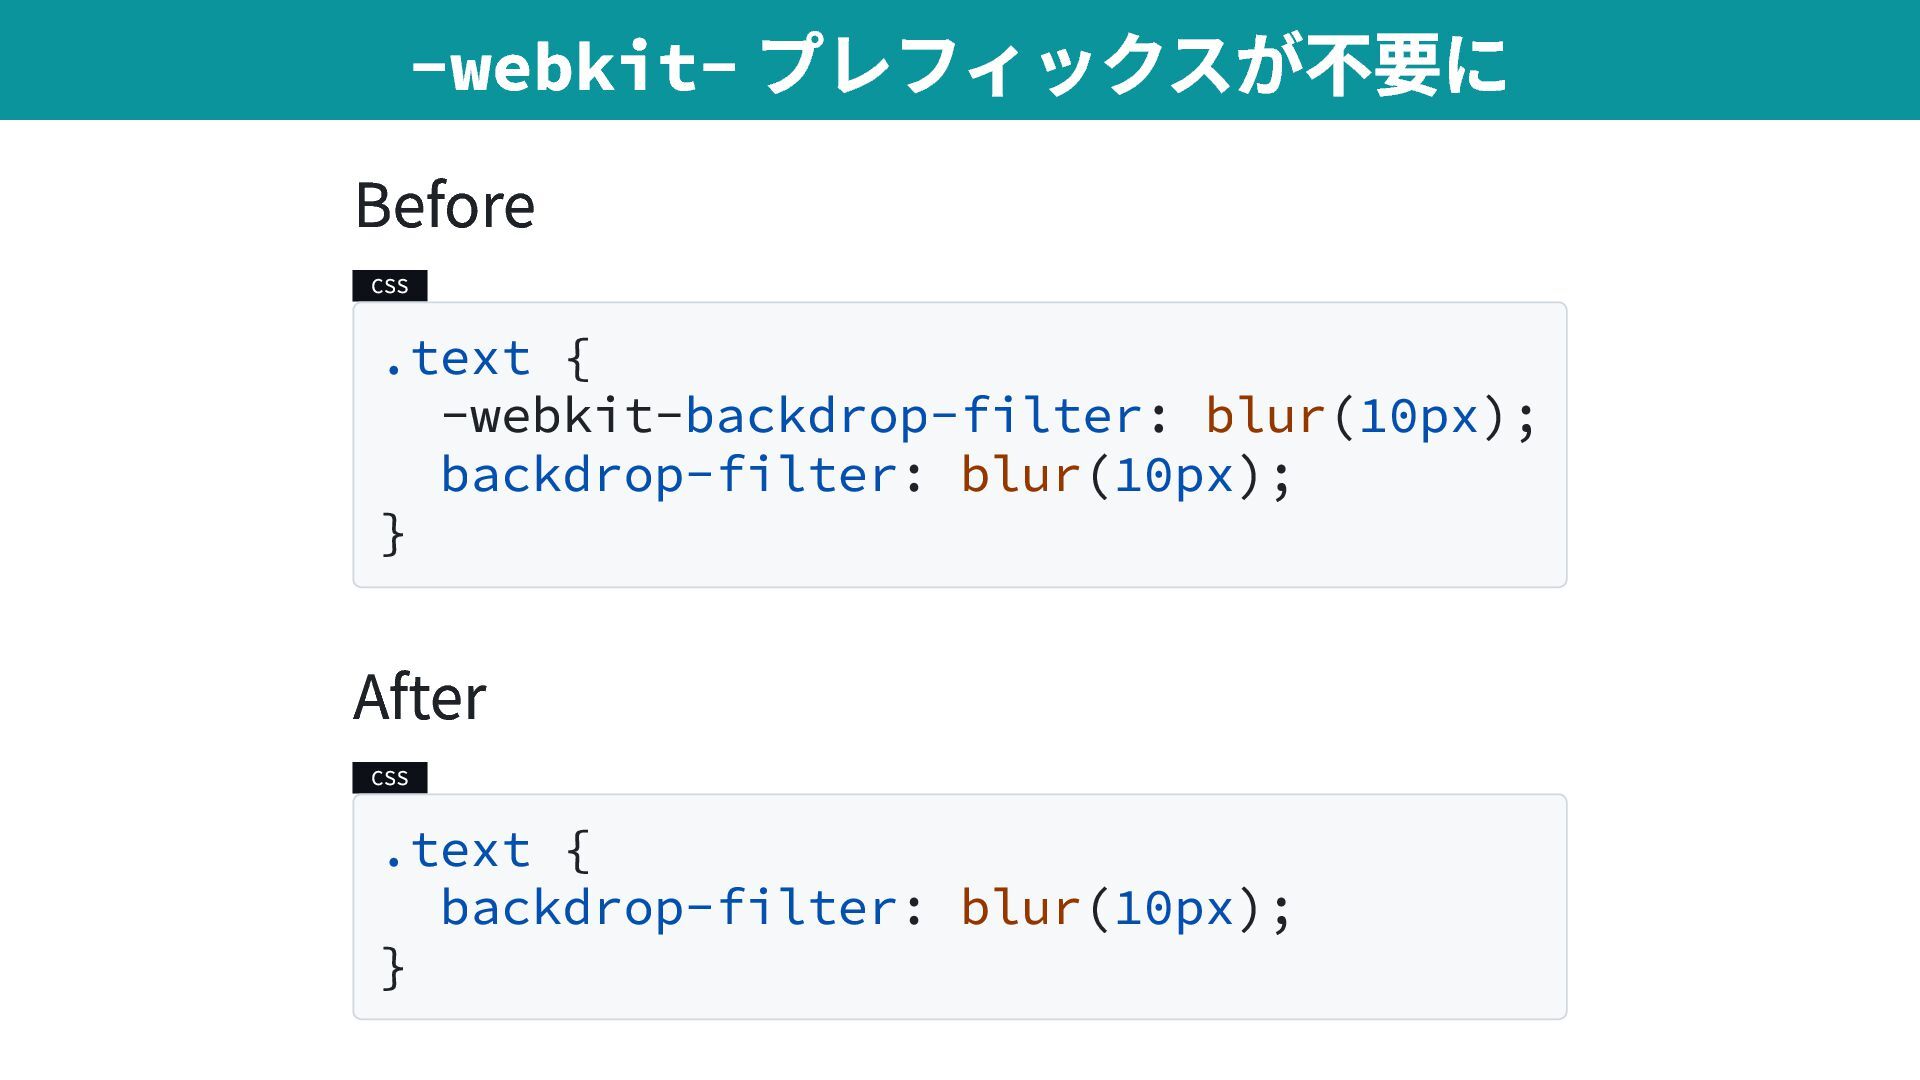Click unprefixed "backdrop-filter" in the Before code block
This screenshot has height=1080, width=1920.
[668, 475]
